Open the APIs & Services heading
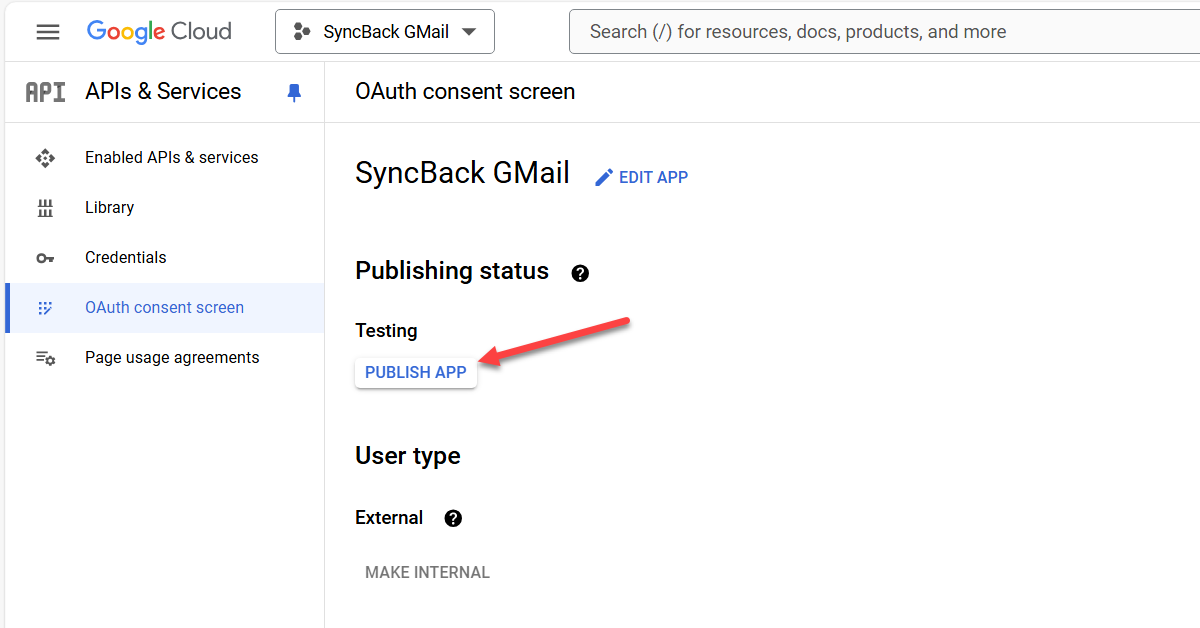Viewport: 1200px width, 628px height. tap(163, 91)
